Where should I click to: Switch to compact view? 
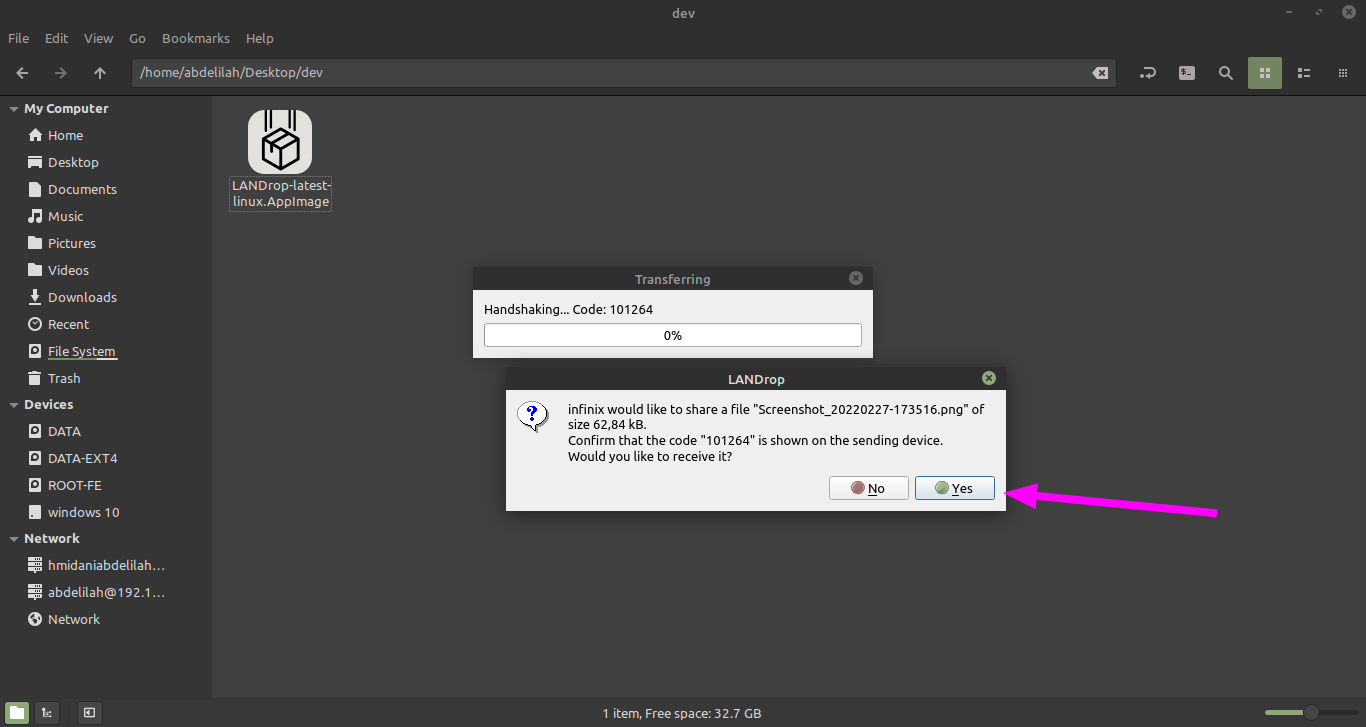(1343, 73)
